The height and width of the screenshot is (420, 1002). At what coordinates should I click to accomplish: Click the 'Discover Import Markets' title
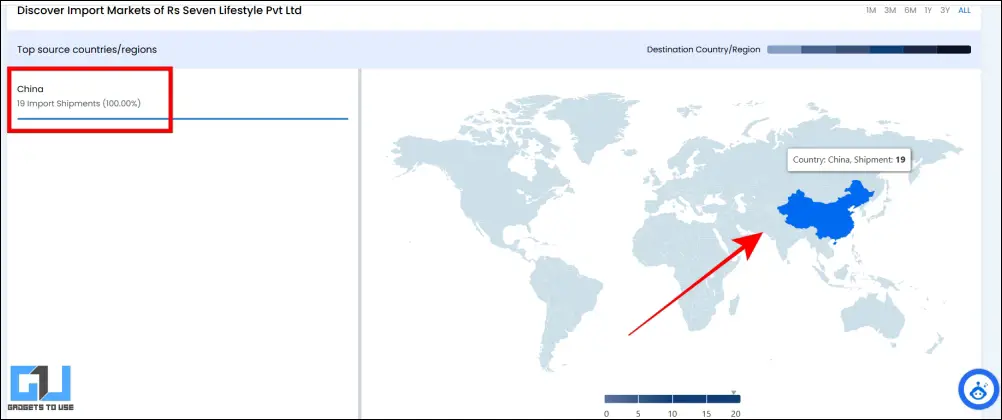tap(159, 11)
